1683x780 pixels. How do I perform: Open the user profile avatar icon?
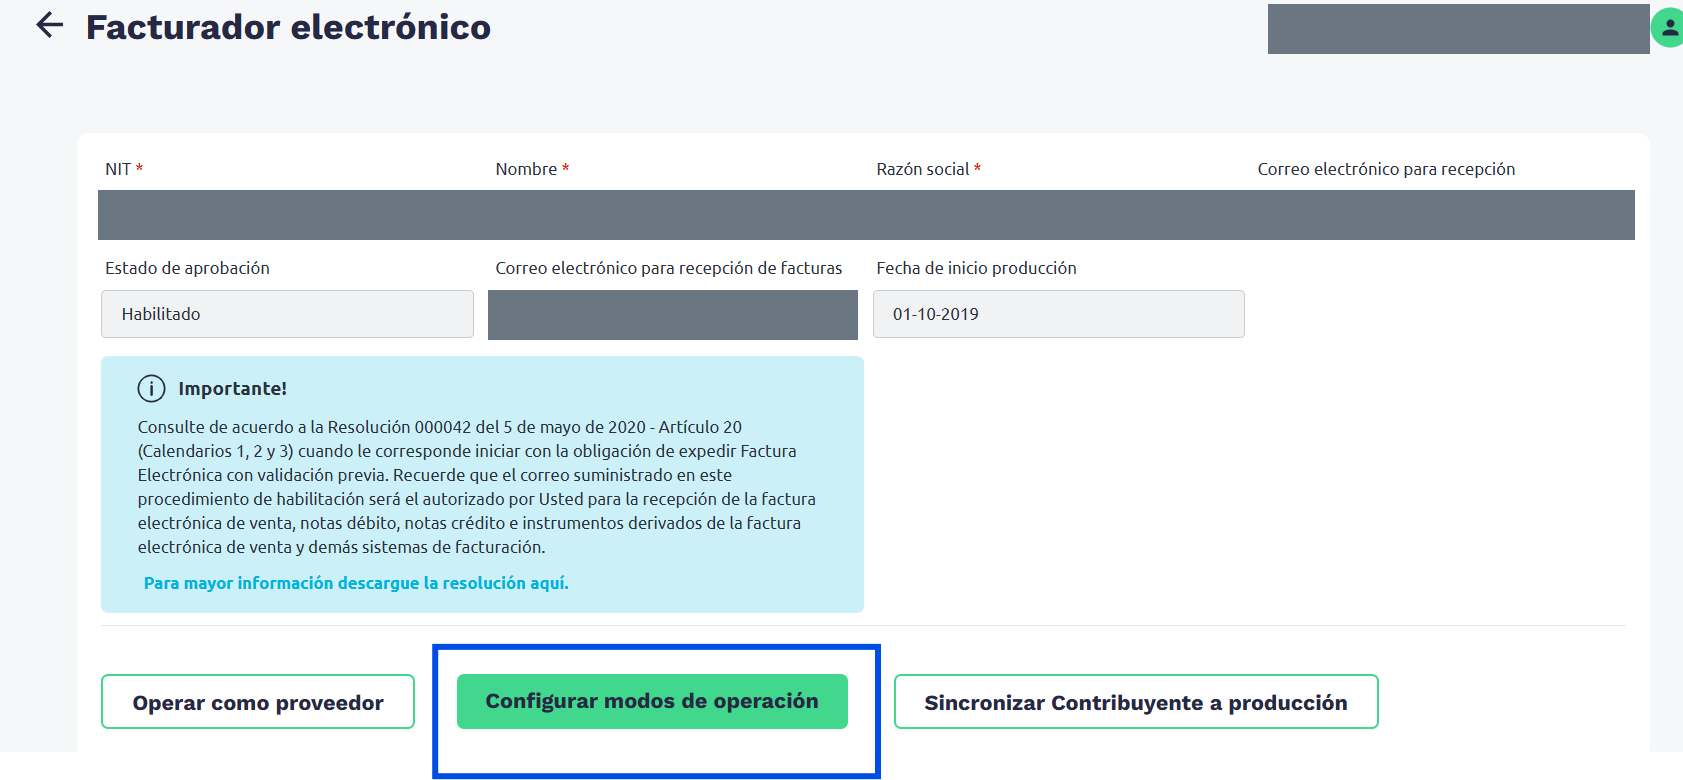(1668, 27)
